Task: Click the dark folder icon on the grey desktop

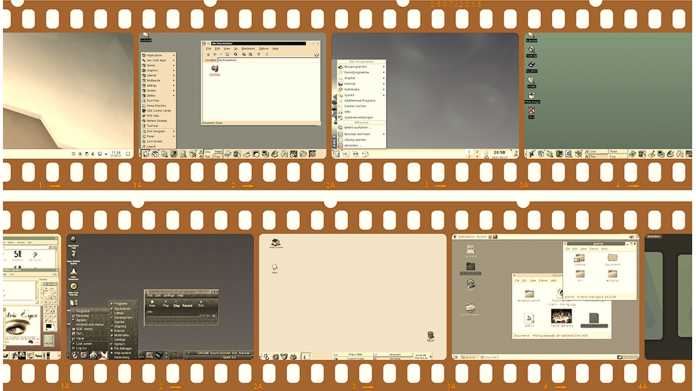Action: coord(471,267)
